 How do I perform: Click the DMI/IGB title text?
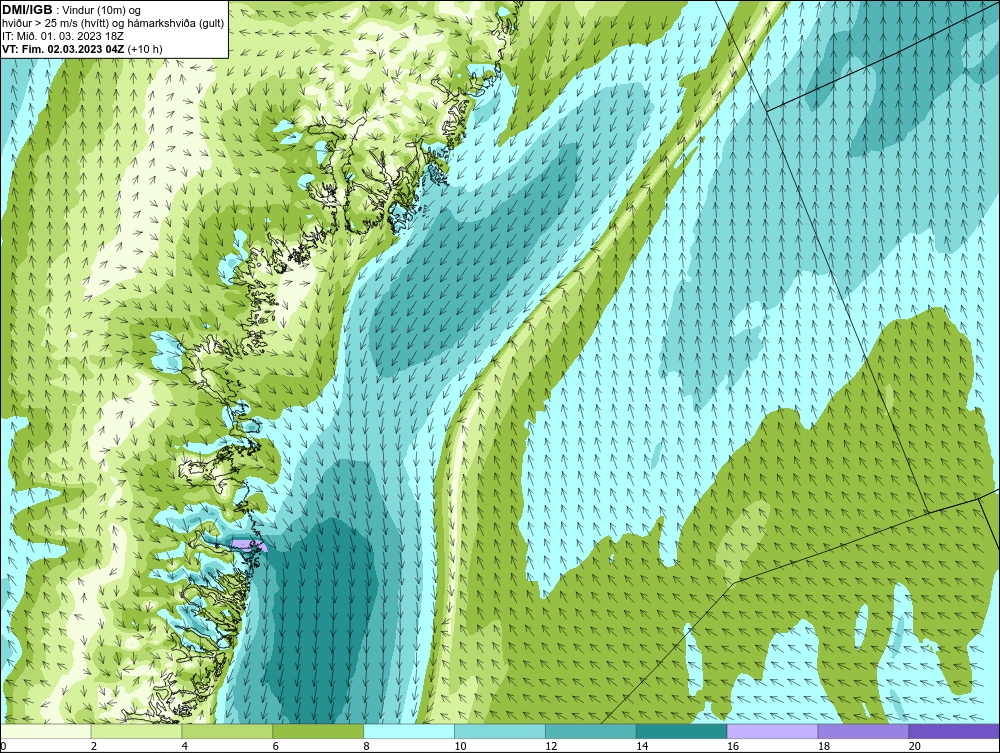point(27,10)
